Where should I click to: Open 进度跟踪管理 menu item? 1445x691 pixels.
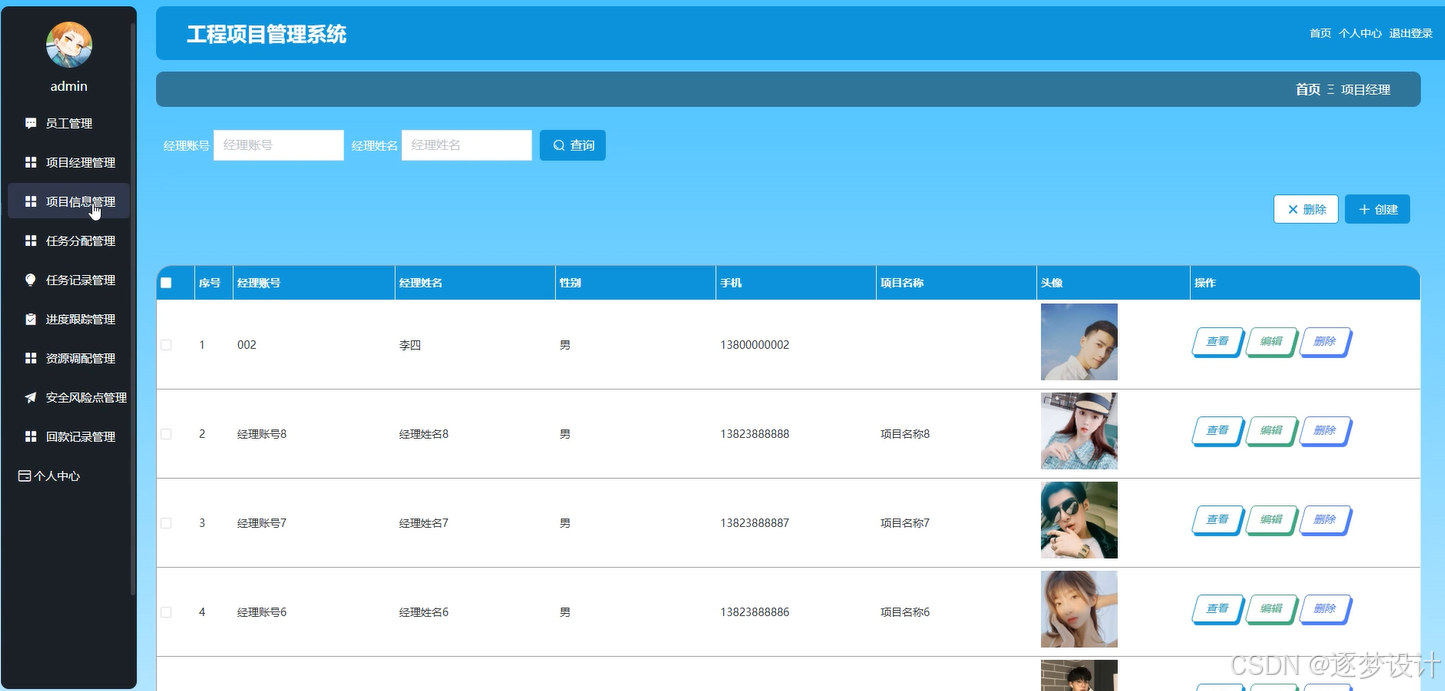pyautogui.click(x=69, y=319)
